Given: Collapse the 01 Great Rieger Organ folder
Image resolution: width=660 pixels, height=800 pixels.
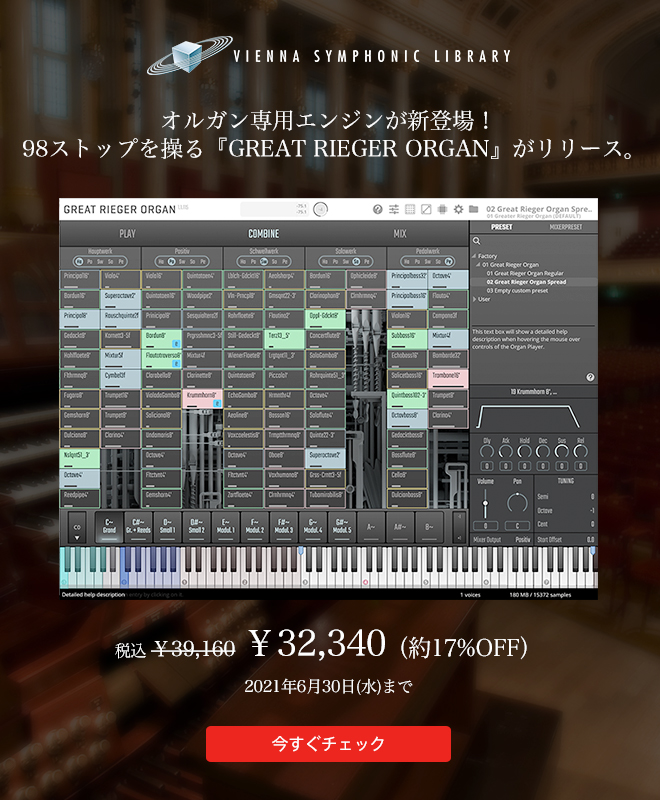Looking at the screenshot, I should 478,265.
